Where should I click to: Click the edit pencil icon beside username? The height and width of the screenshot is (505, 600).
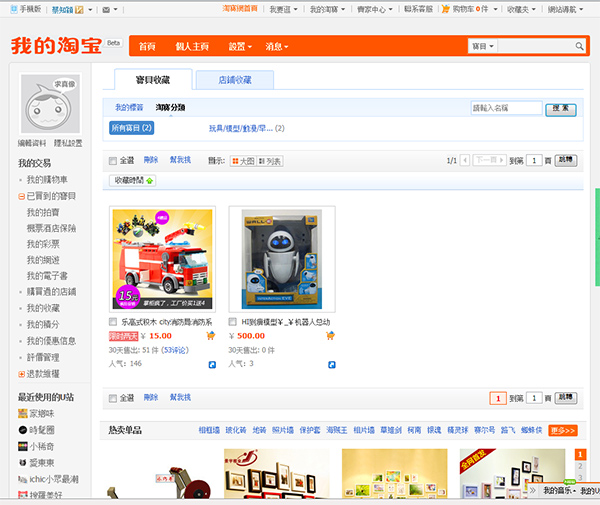click(x=79, y=10)
